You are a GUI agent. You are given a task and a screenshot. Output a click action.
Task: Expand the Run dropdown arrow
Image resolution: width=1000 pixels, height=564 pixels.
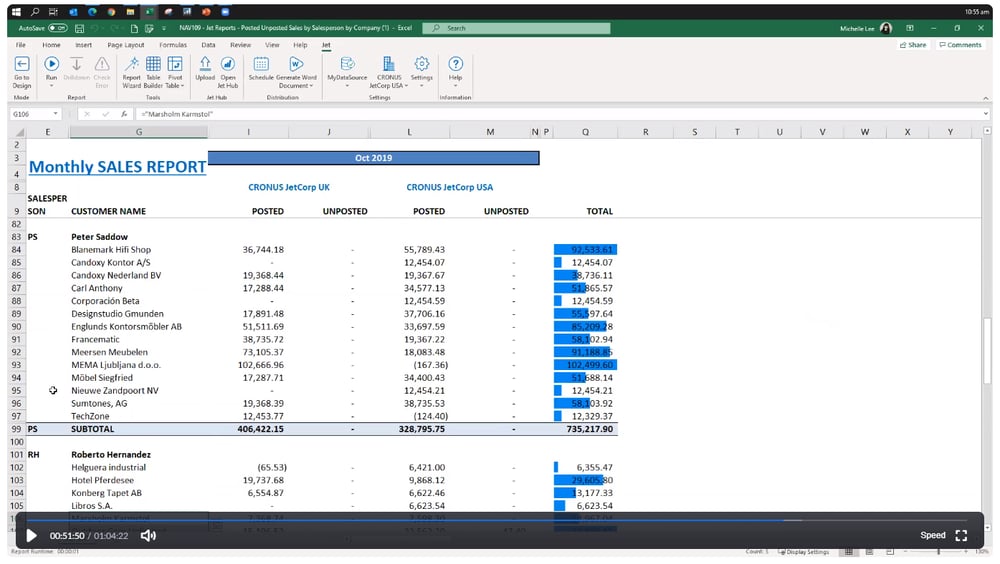tap(52, 85)
